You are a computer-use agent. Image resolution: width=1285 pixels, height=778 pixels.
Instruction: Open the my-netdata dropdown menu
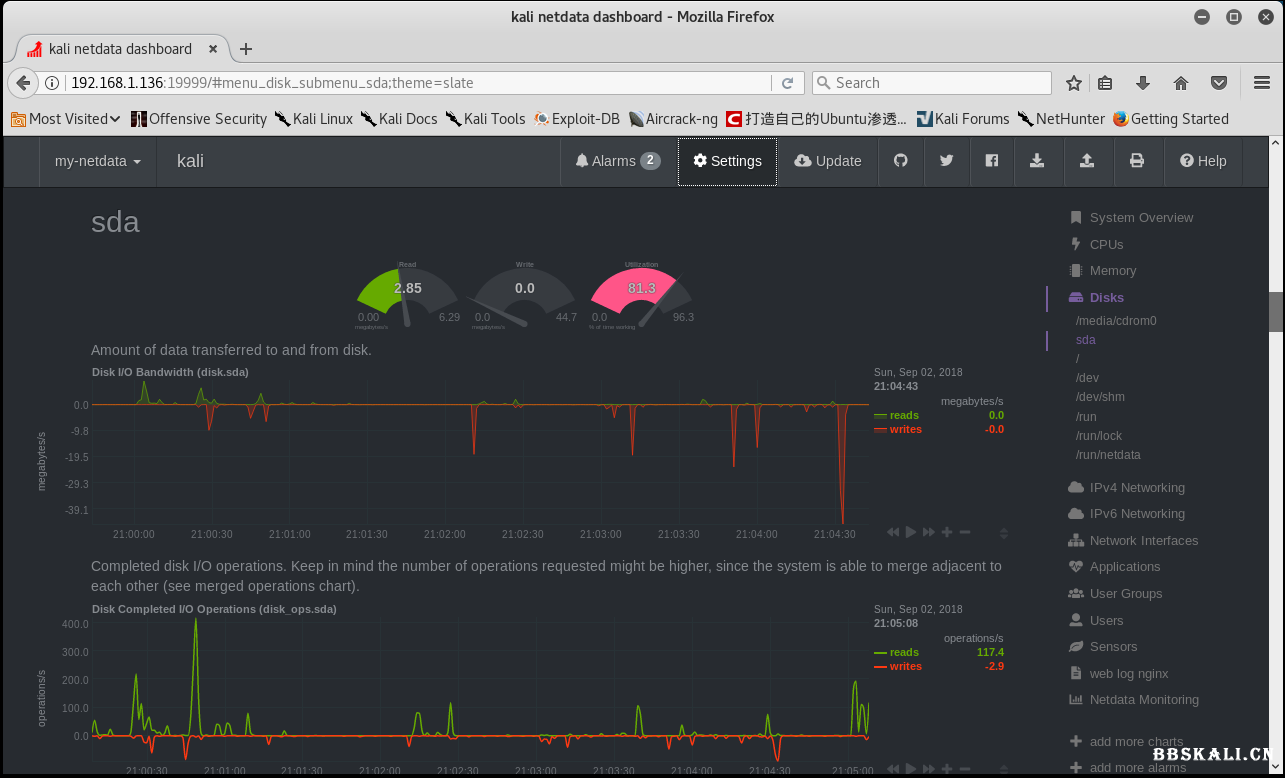click(97, 161)
